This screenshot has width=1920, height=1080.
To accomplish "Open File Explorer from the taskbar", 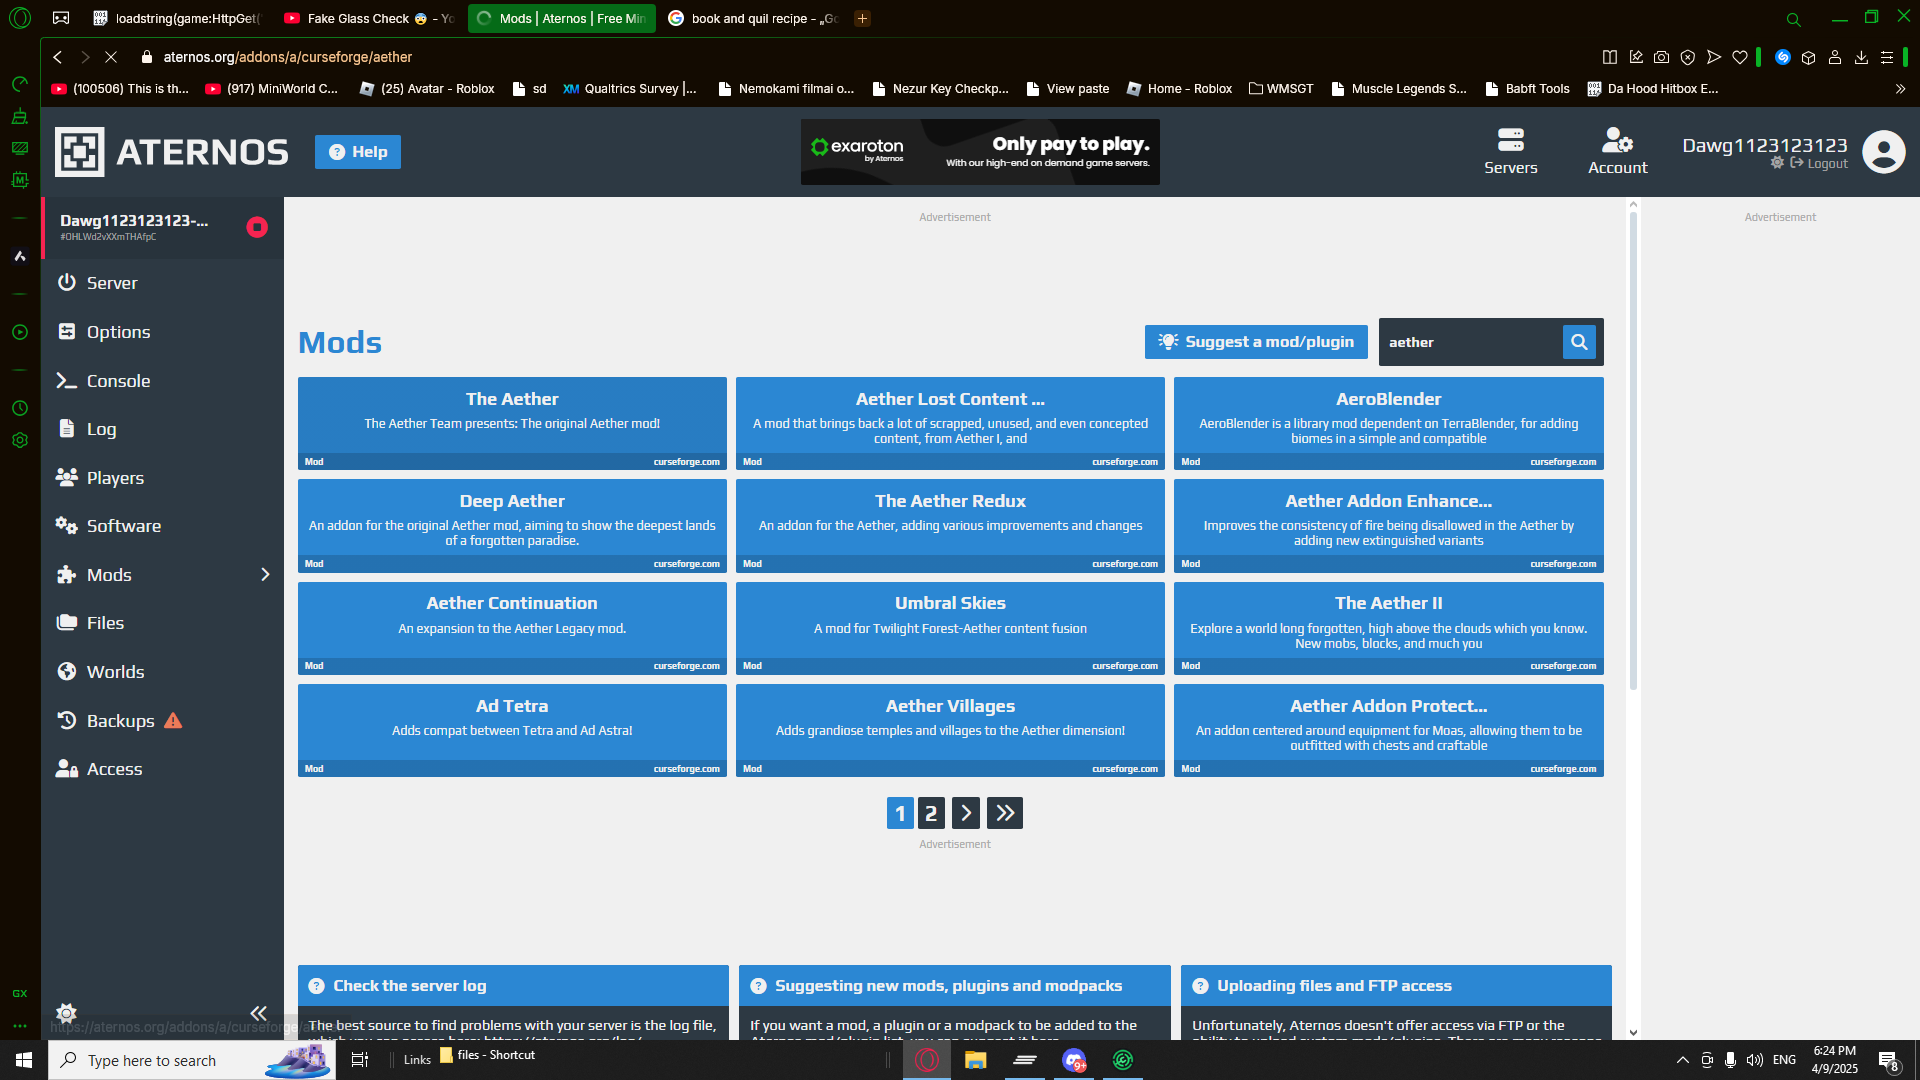I will click(975, 1060).
